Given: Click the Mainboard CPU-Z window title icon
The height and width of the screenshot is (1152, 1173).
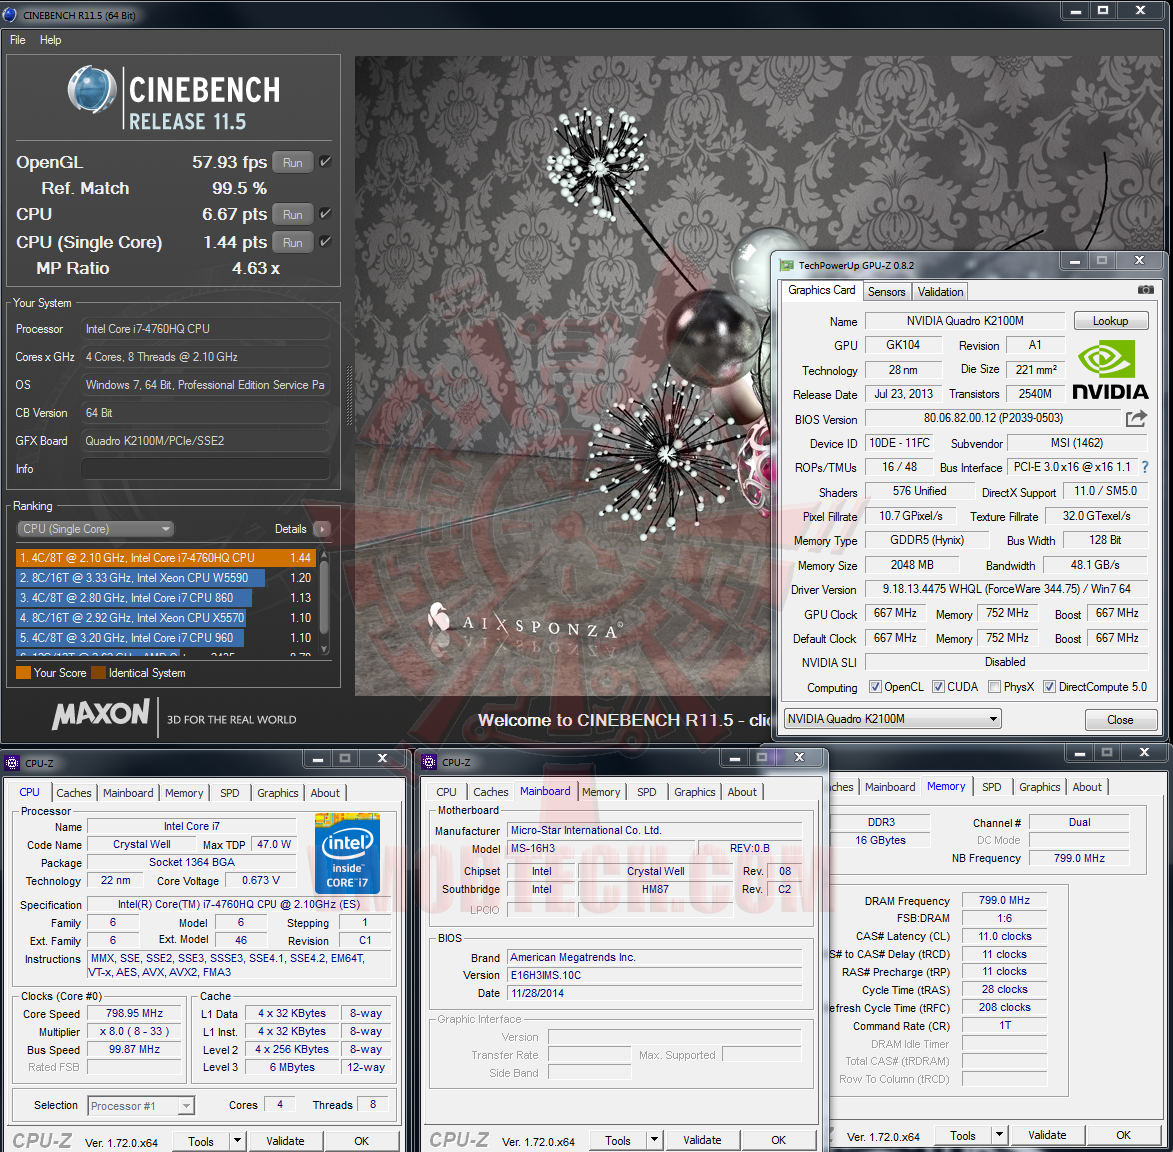Looking at the screenshot, I should 429,762.
